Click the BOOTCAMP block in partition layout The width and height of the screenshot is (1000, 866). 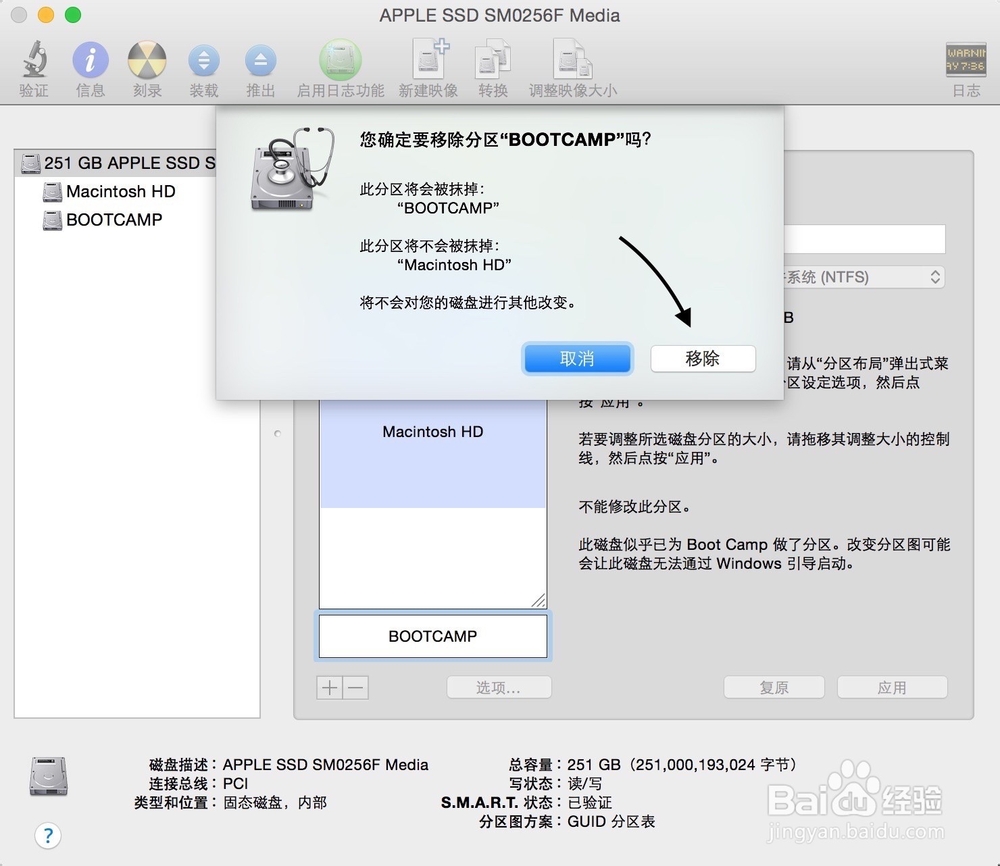[x=432, y=636]
